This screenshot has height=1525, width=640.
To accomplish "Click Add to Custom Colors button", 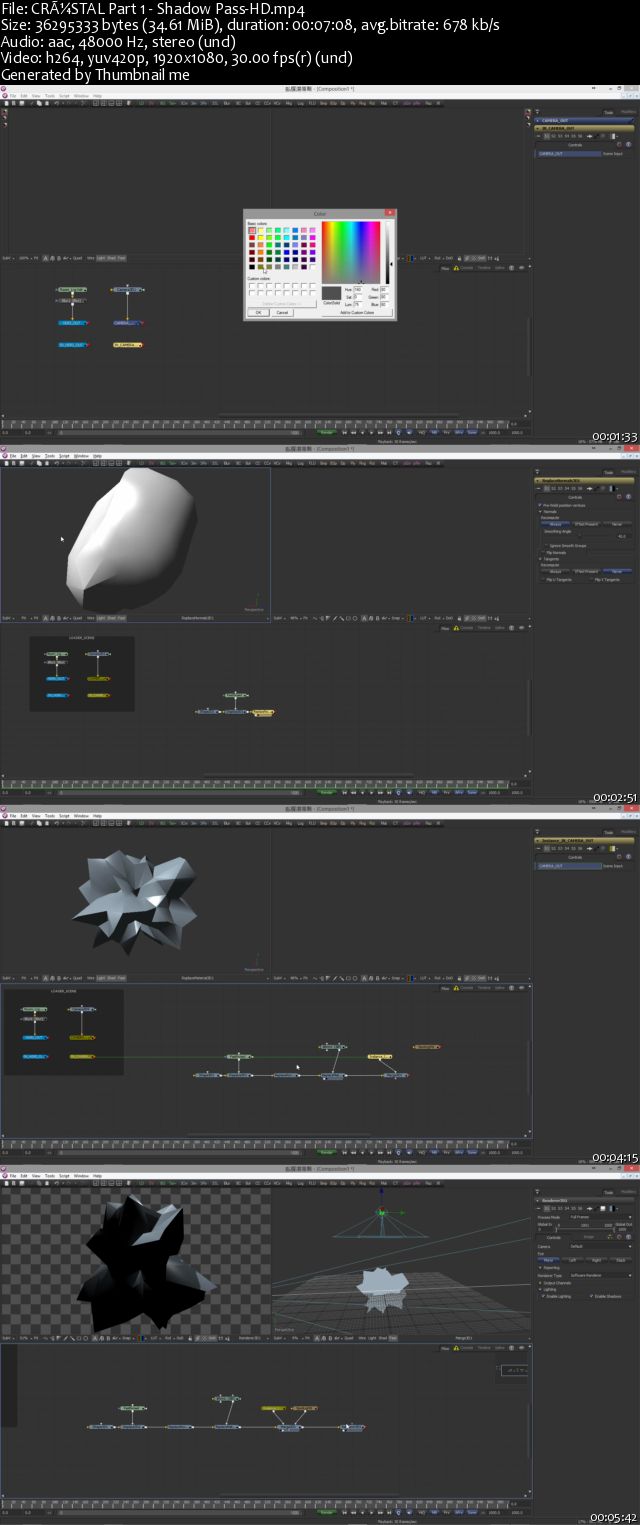I will [x=357, y=312].
